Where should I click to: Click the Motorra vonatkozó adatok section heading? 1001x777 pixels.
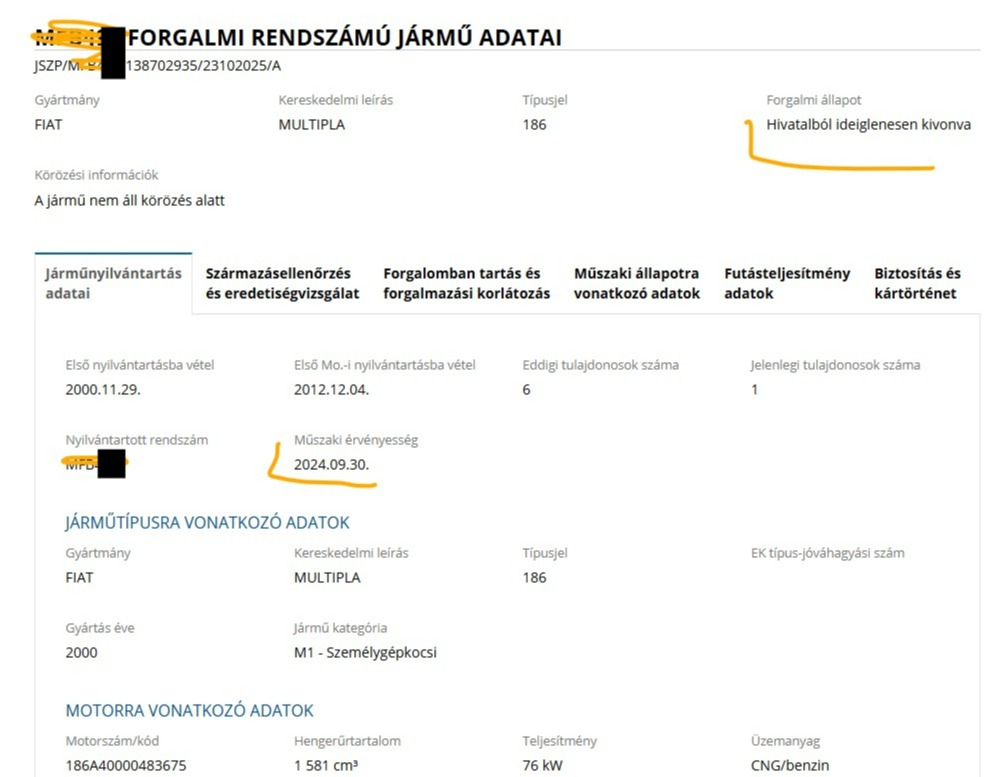[189, 711]
